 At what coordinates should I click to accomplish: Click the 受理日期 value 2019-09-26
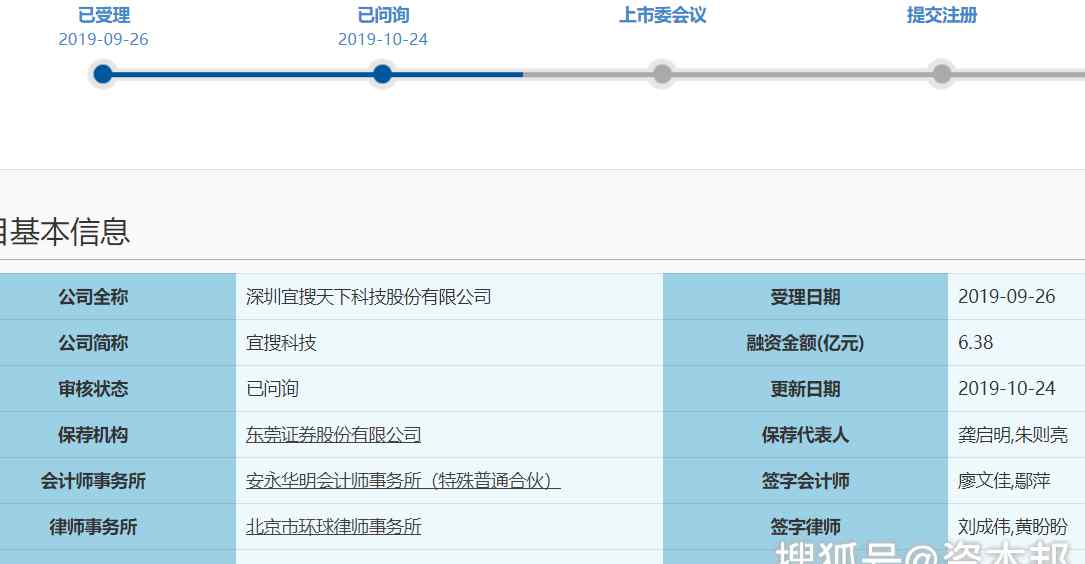(1007, 297)
